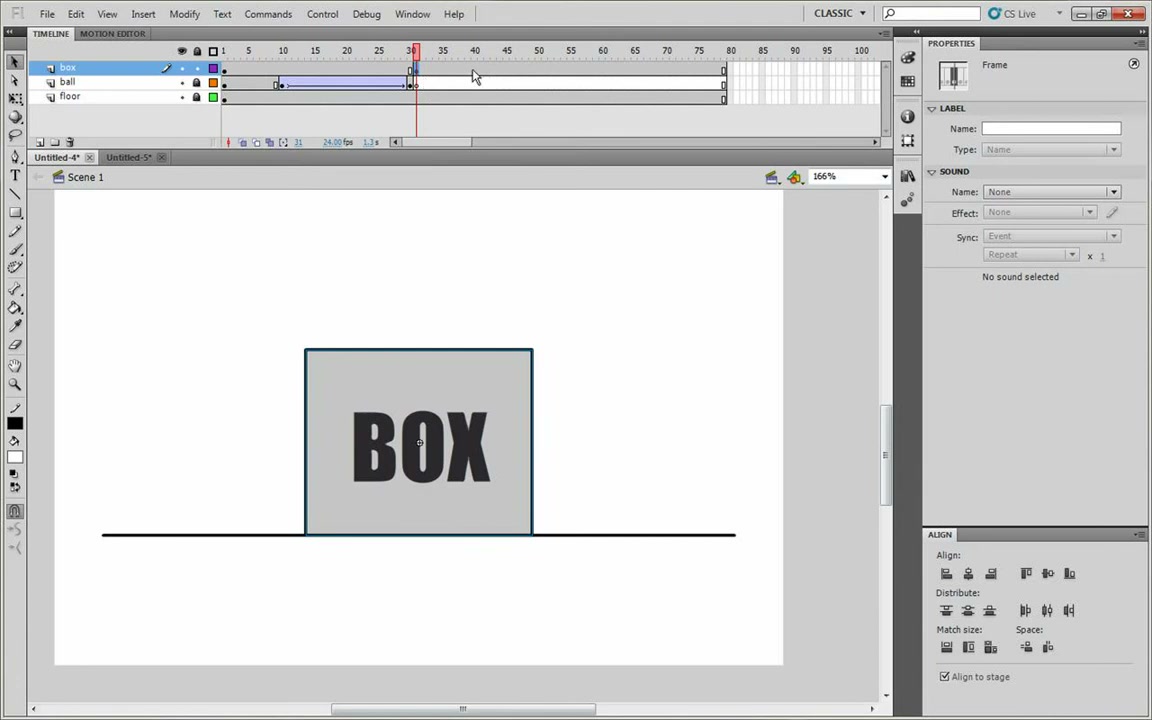Select the ball layer

click(68, 82)
